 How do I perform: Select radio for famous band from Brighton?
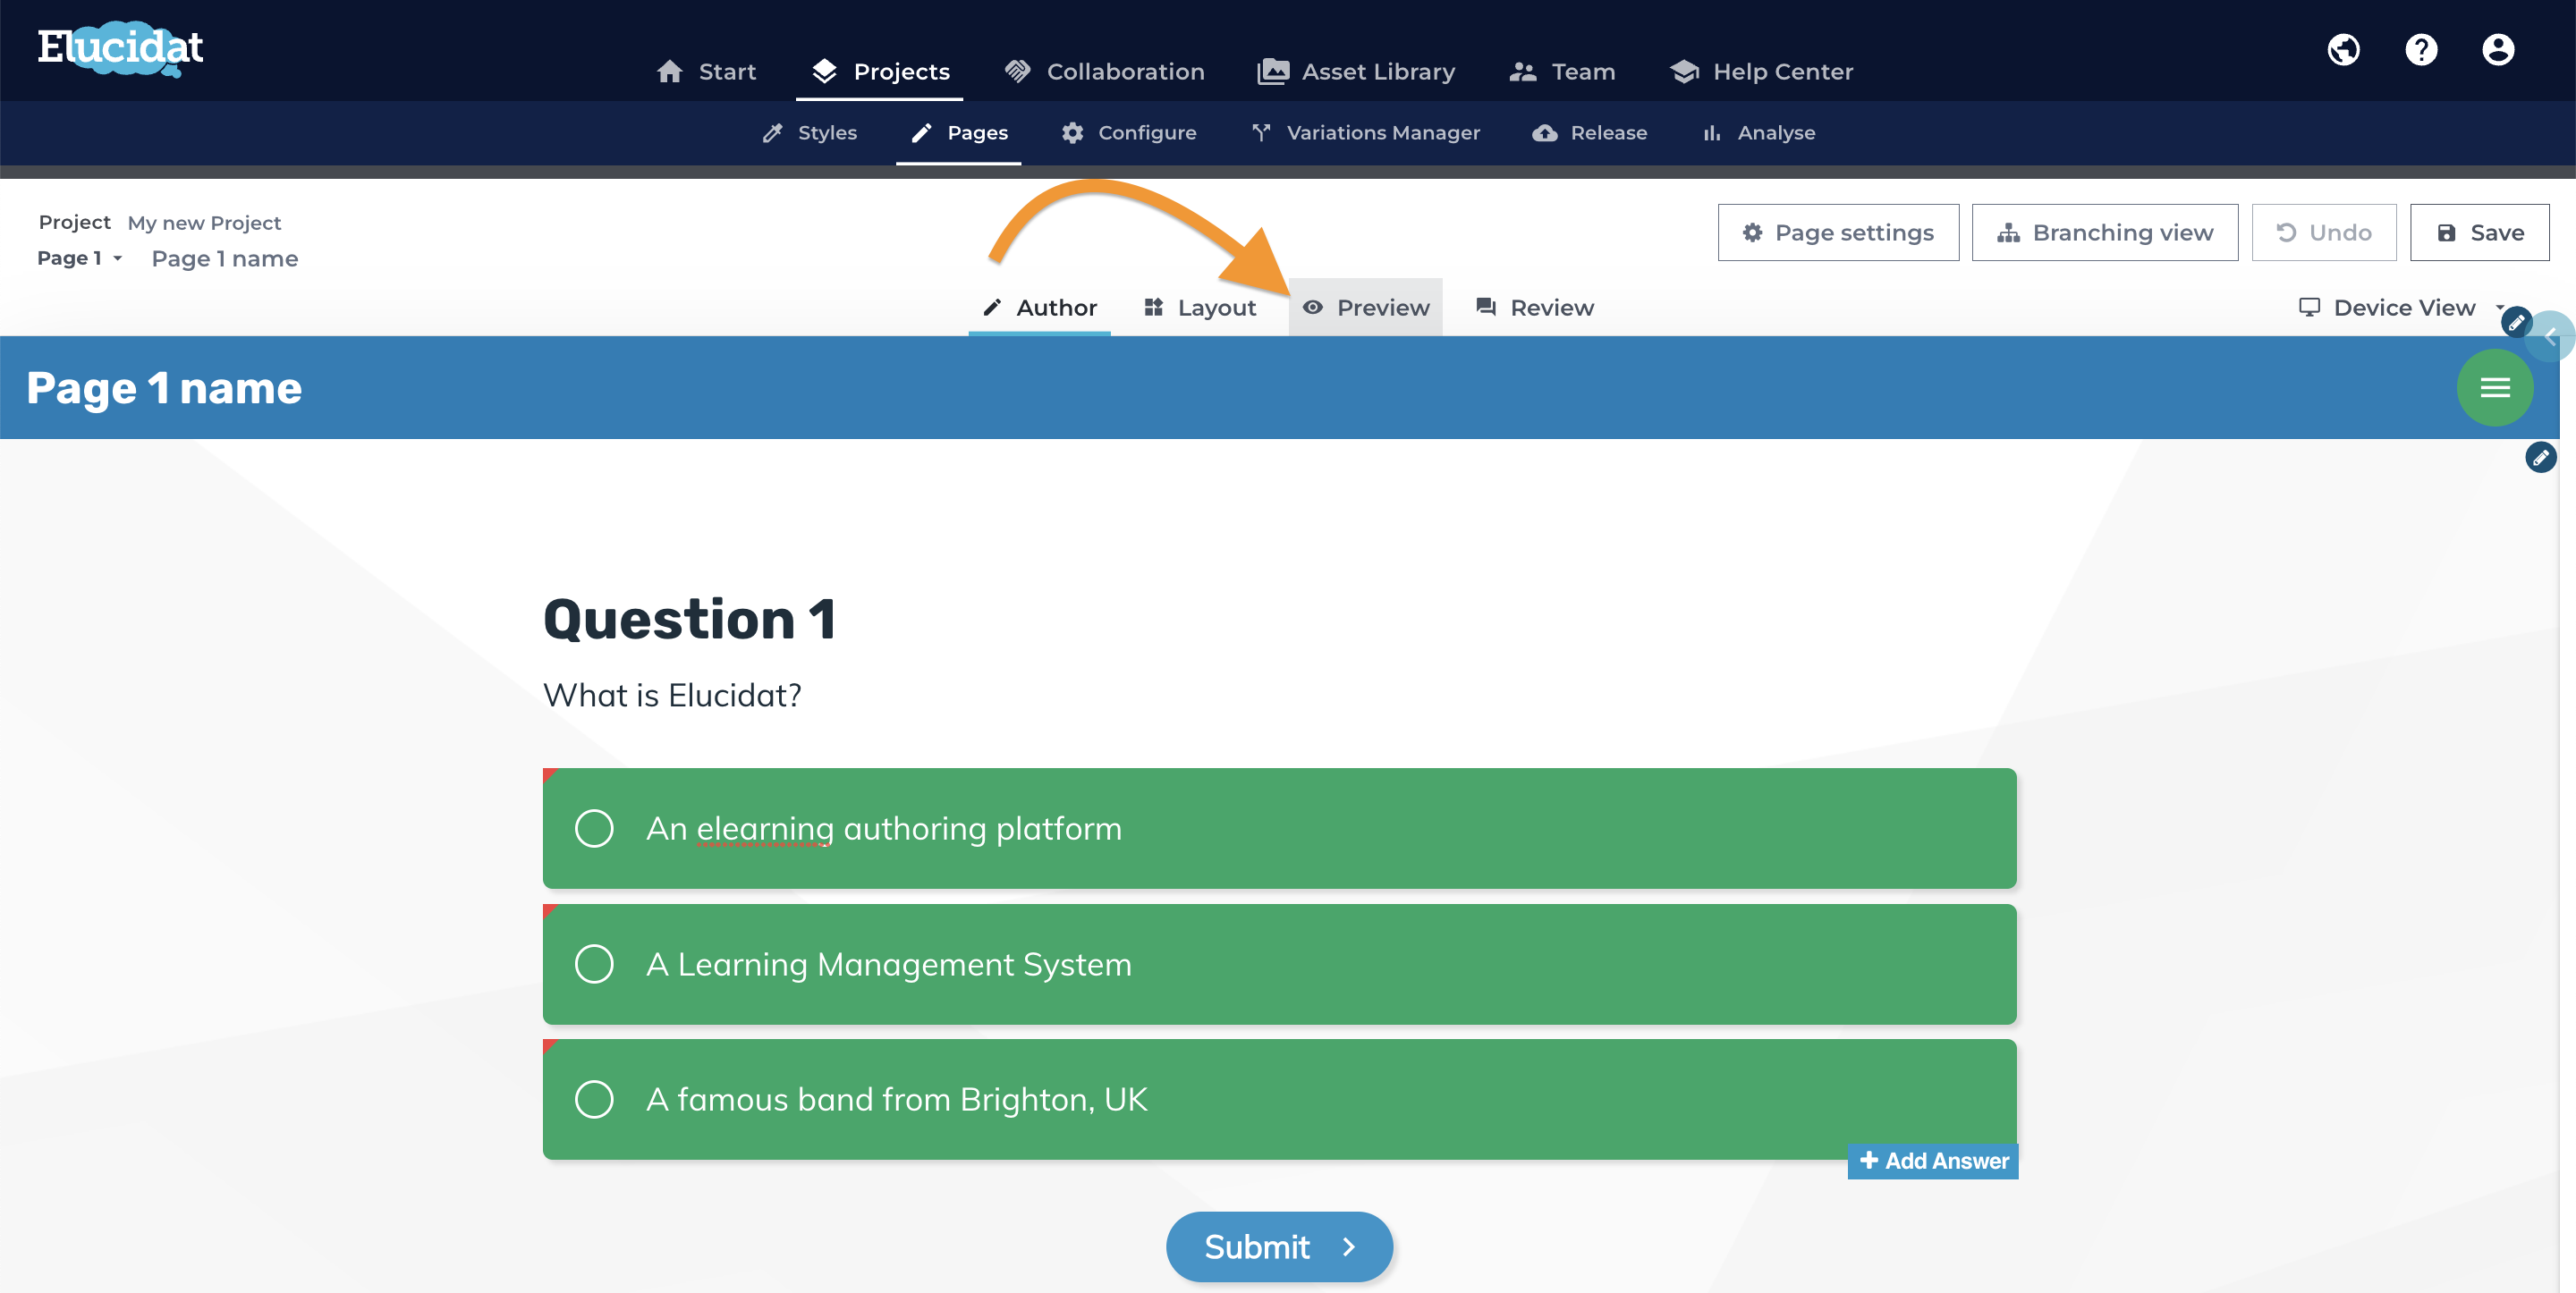pos(594,1099)
